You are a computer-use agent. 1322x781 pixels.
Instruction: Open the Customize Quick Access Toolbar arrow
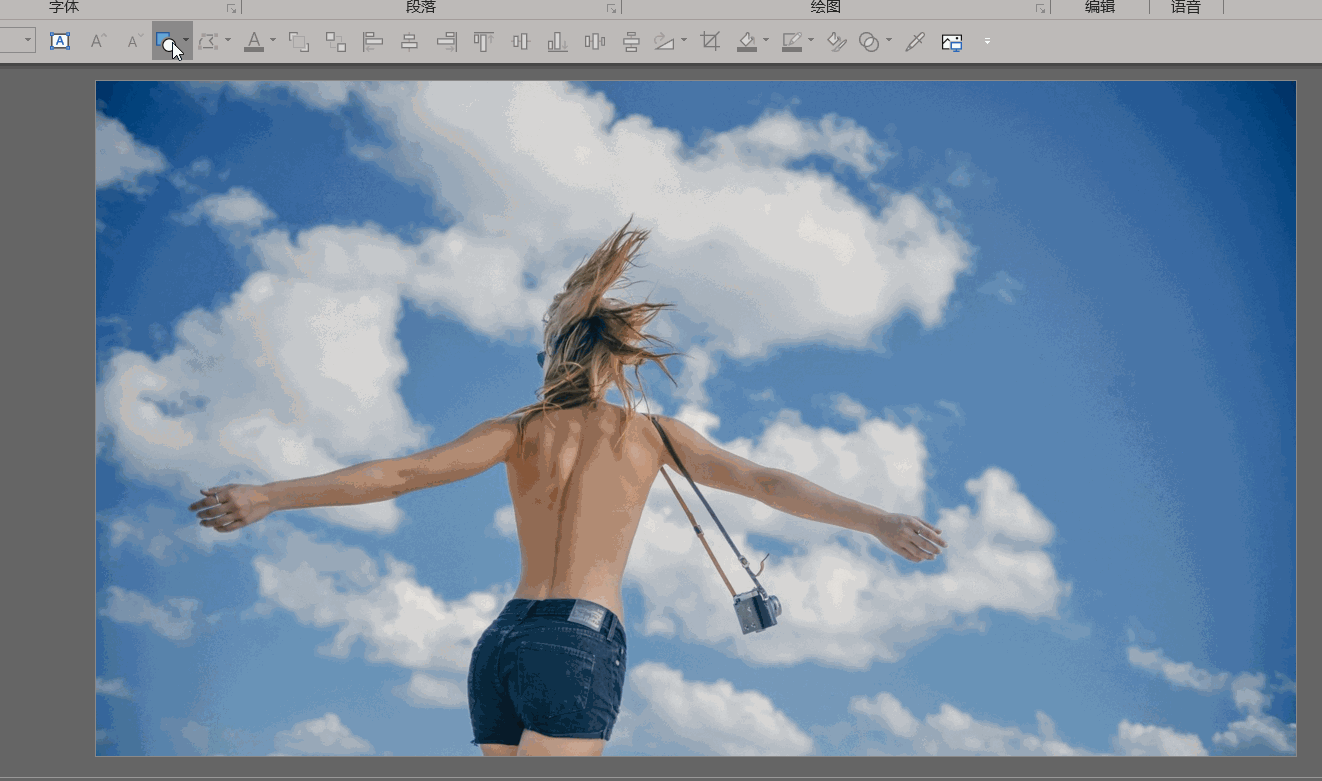[x=988, y=41]
